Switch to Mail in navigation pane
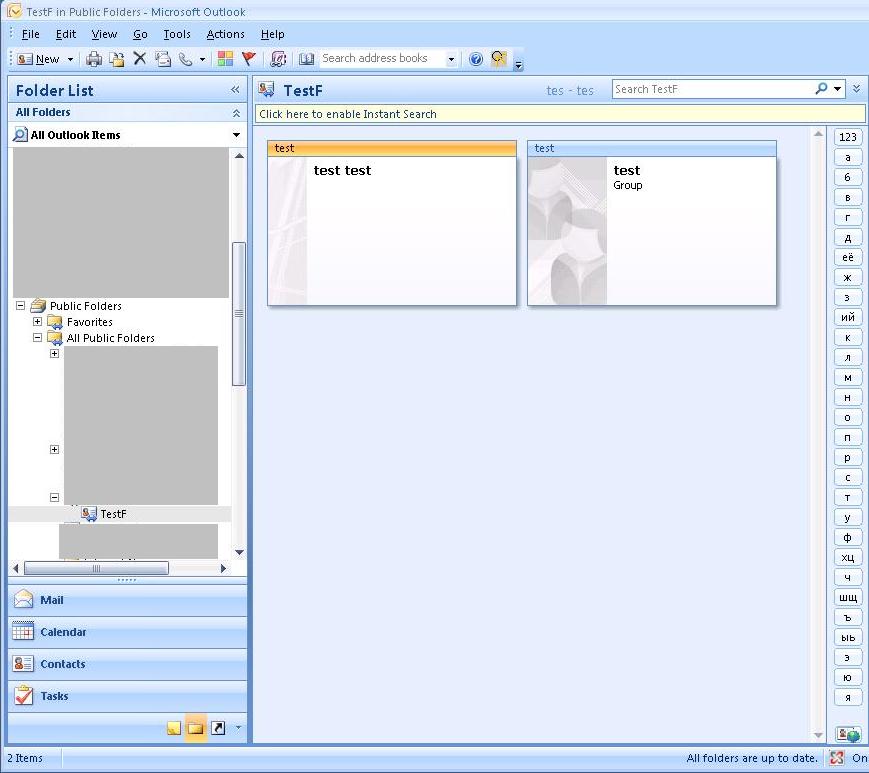Image resolution: width=869 pixels, height=773 pixels. point(127,600)
